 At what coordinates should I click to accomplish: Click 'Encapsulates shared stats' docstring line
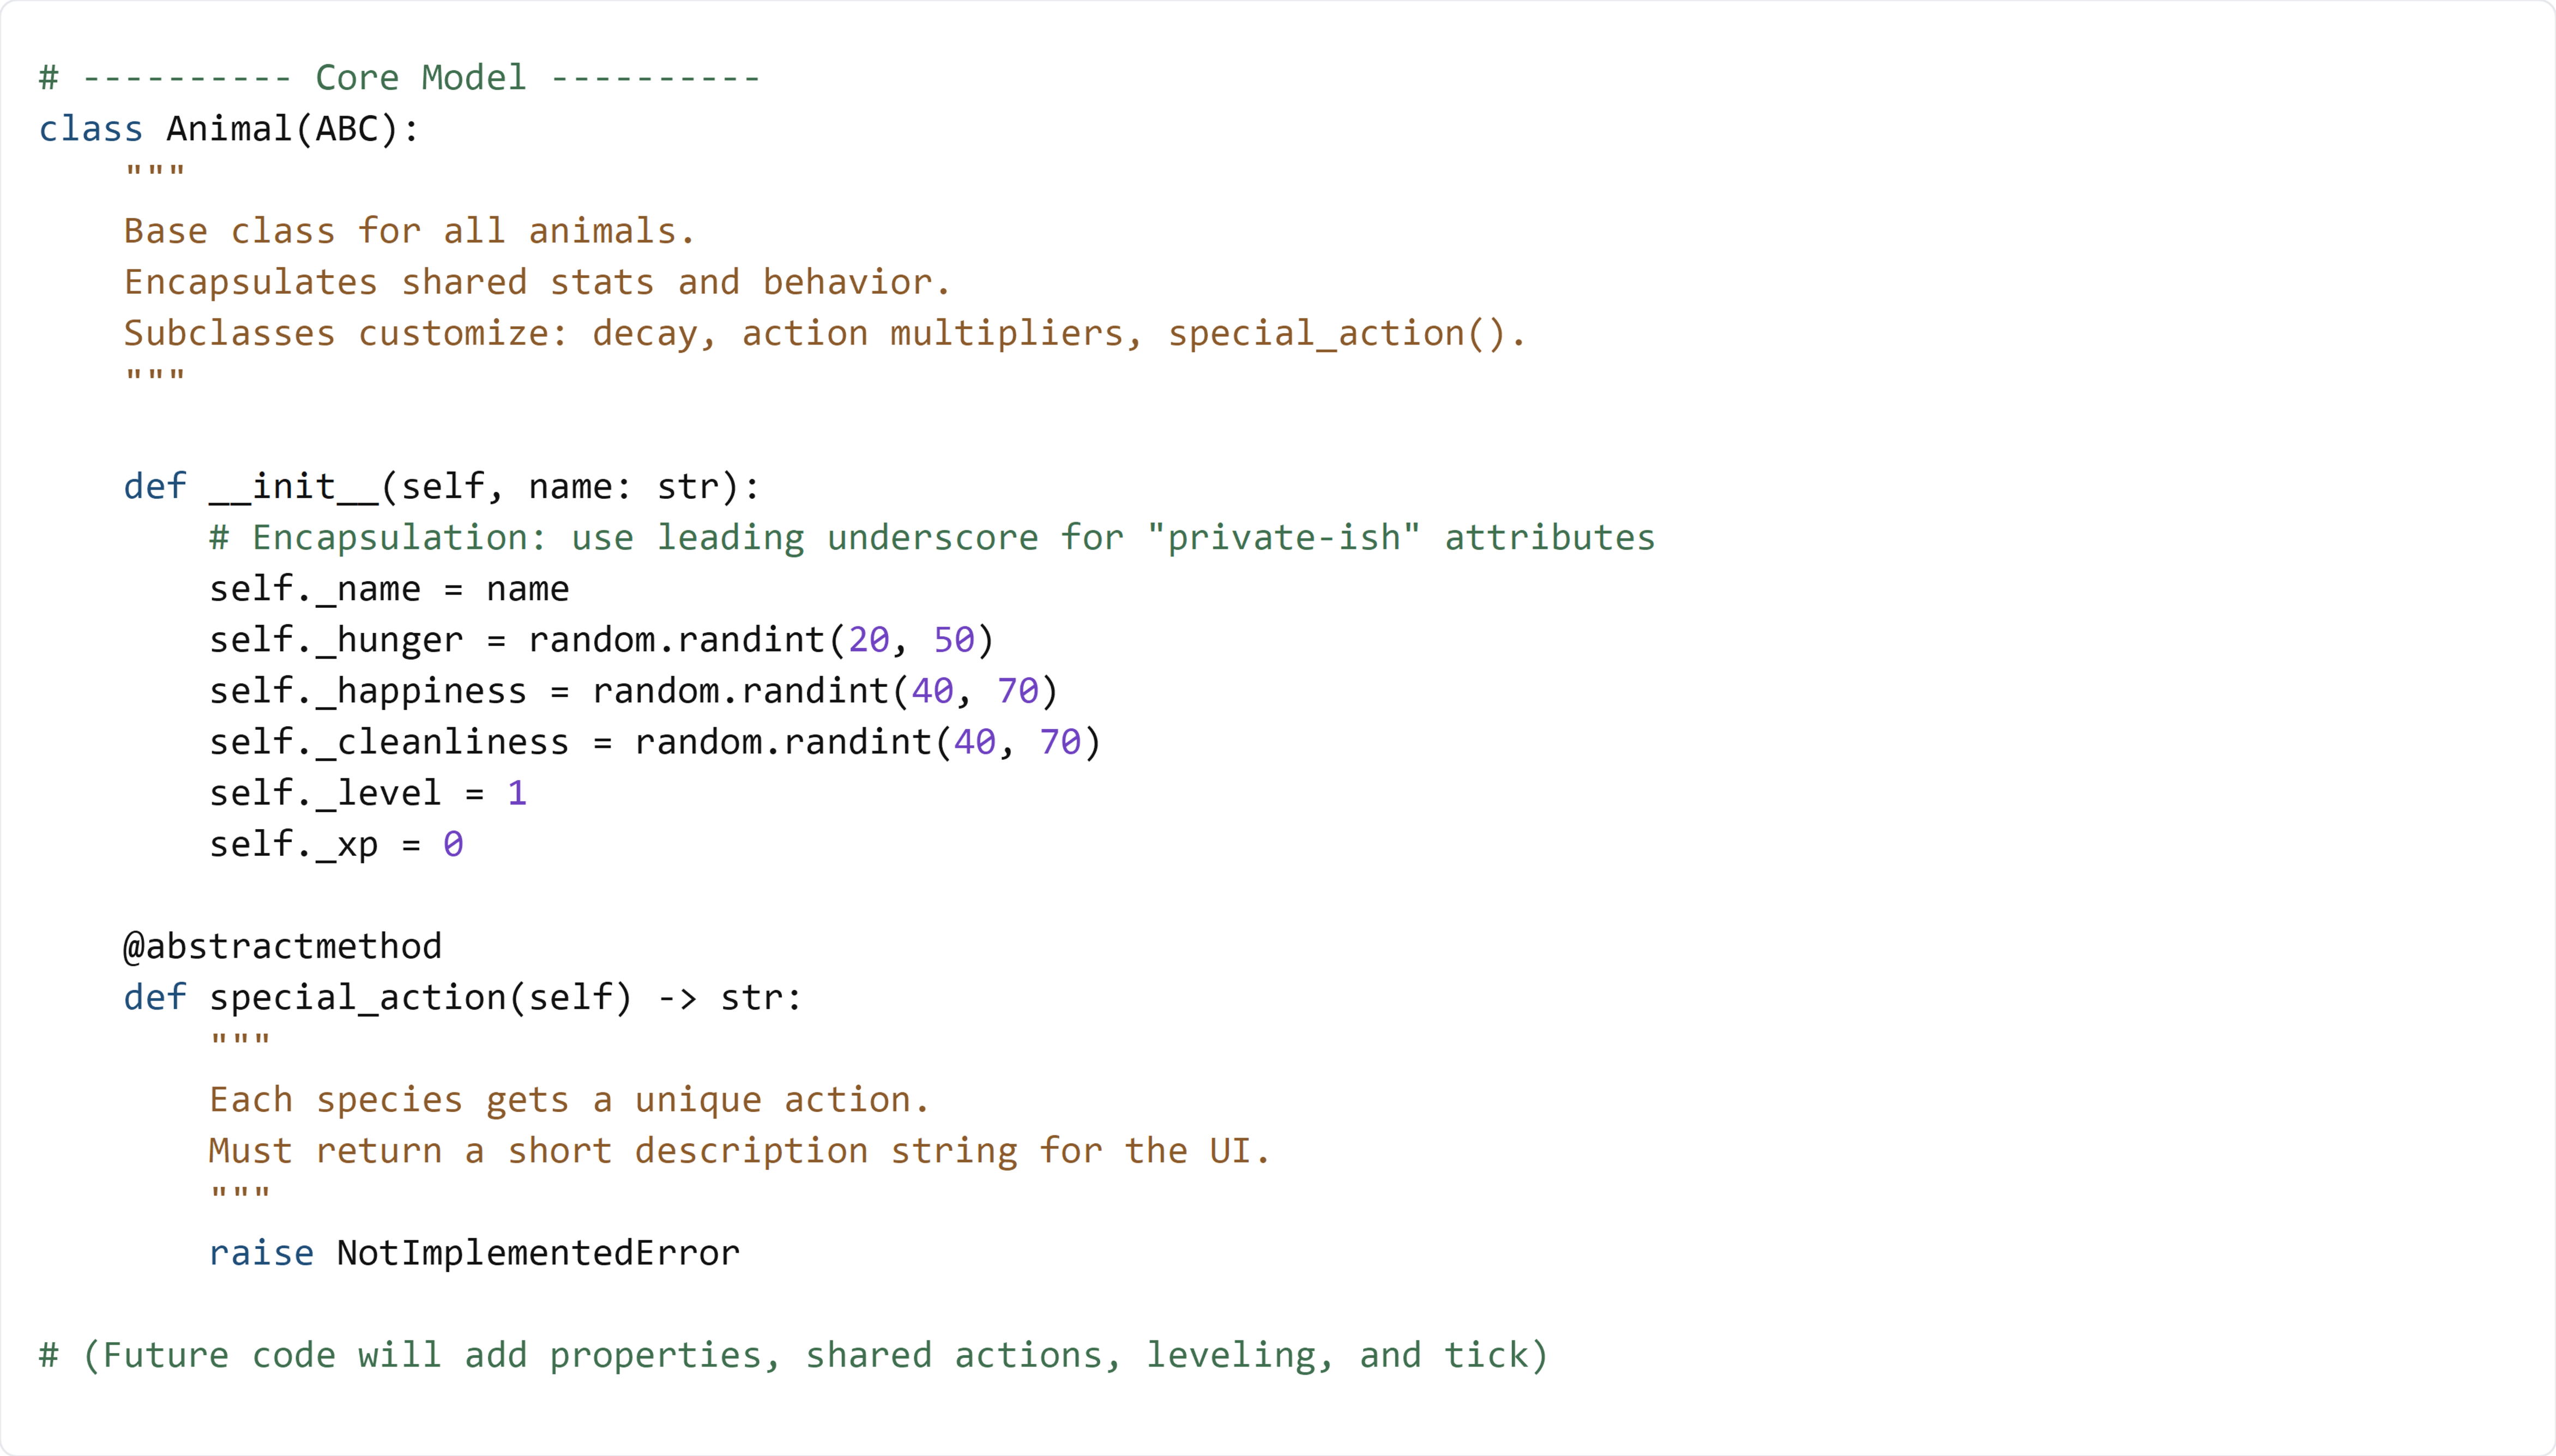pos(537,283)
